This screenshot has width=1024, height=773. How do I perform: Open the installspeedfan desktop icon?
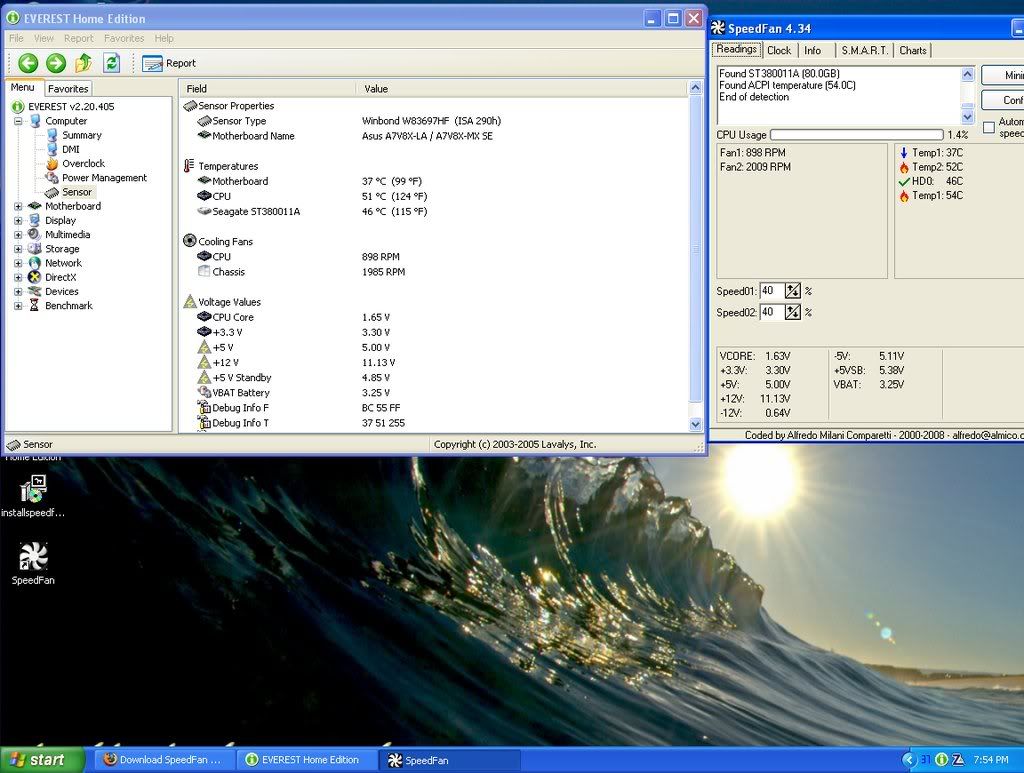33,495
